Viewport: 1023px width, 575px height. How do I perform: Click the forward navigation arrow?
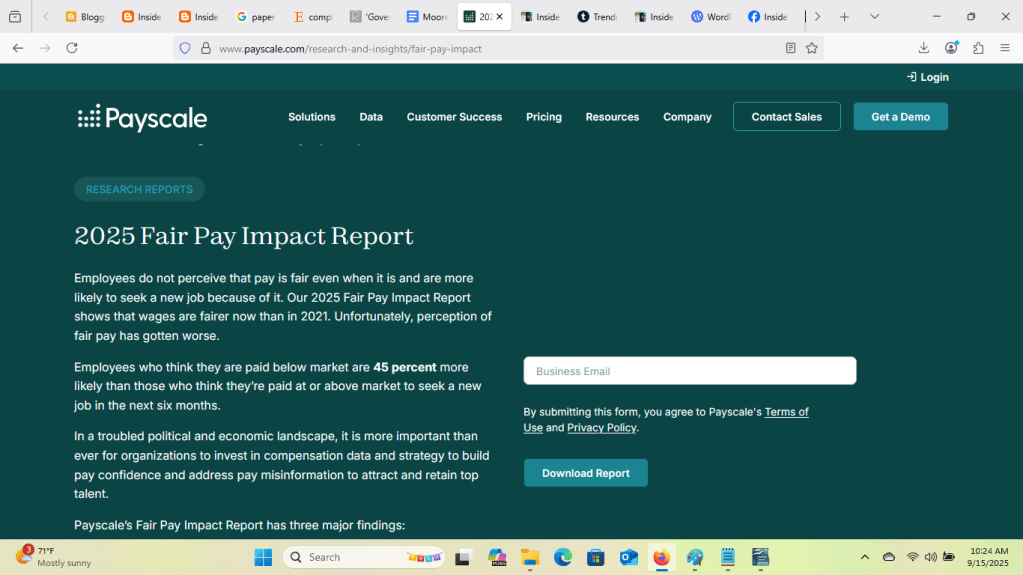(x=44, y=48)
